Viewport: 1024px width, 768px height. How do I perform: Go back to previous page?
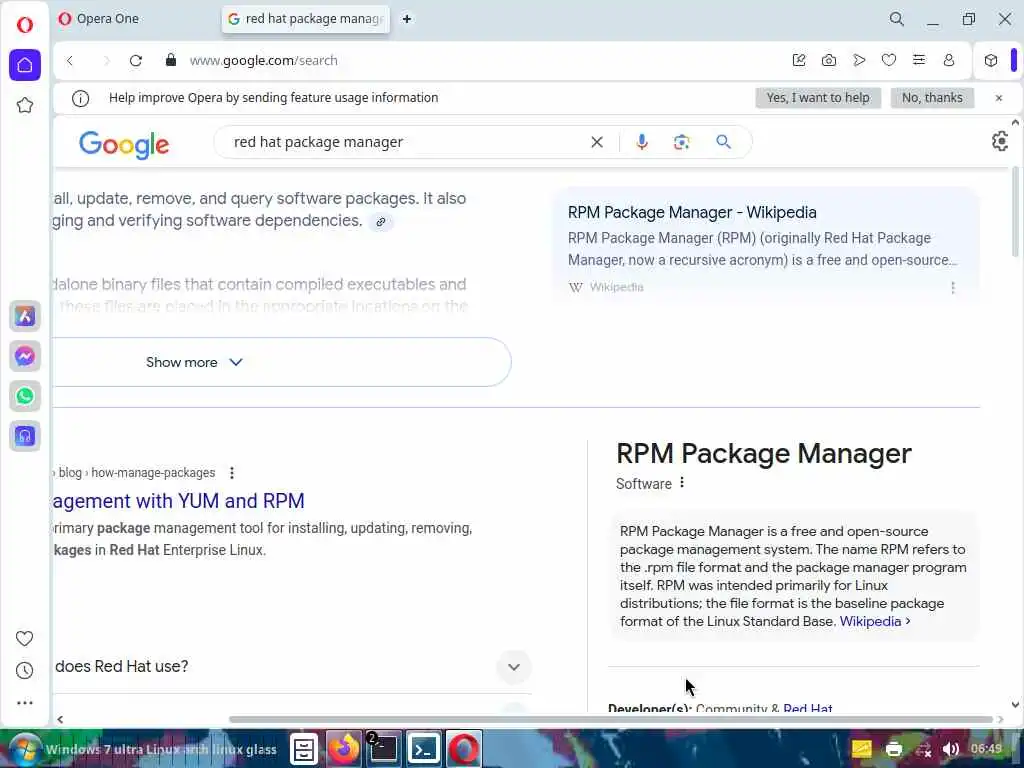(70, 61)
